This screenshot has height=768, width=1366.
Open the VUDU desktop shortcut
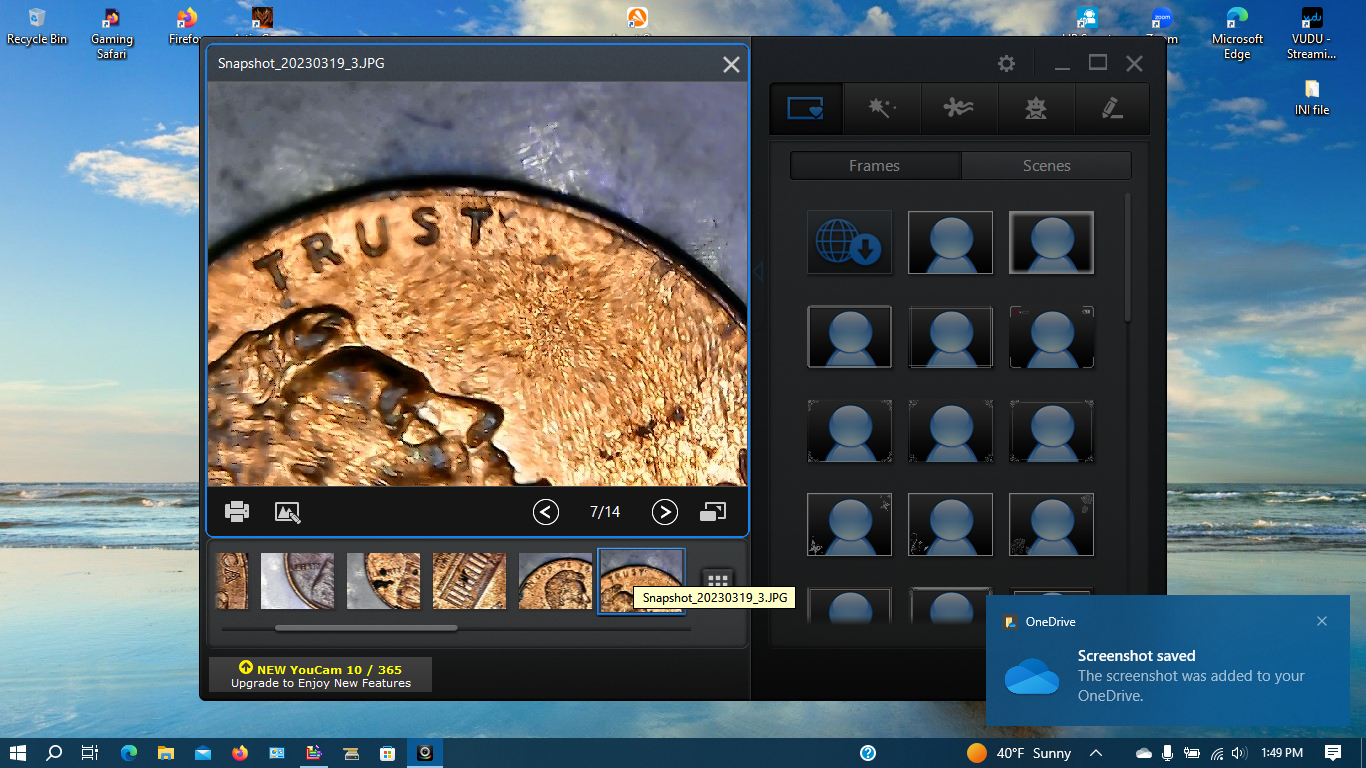1312,33
